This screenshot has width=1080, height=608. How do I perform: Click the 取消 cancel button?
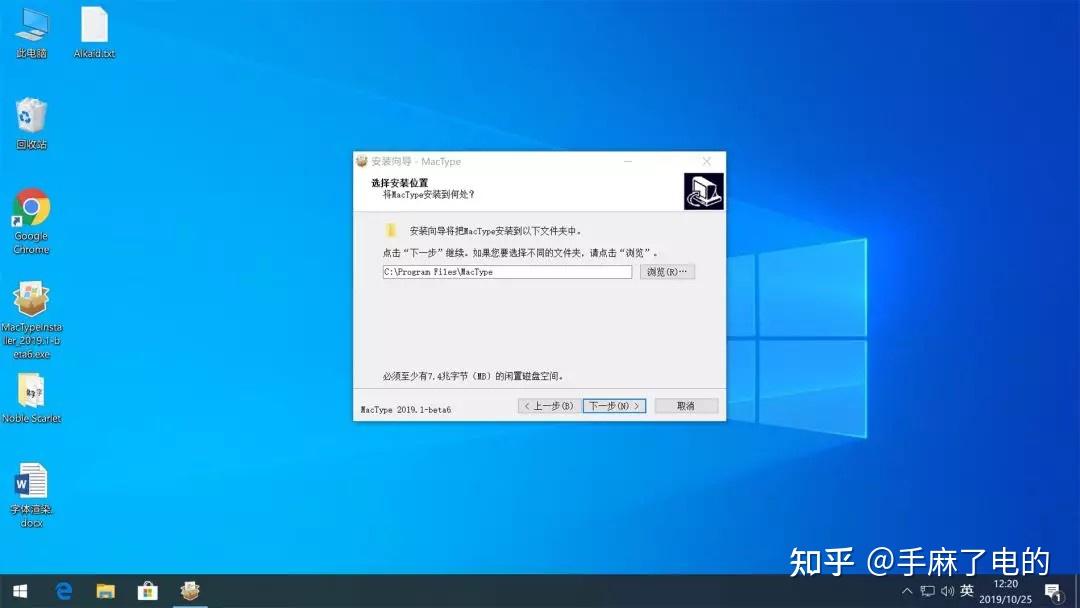click(x=686, y=405)
